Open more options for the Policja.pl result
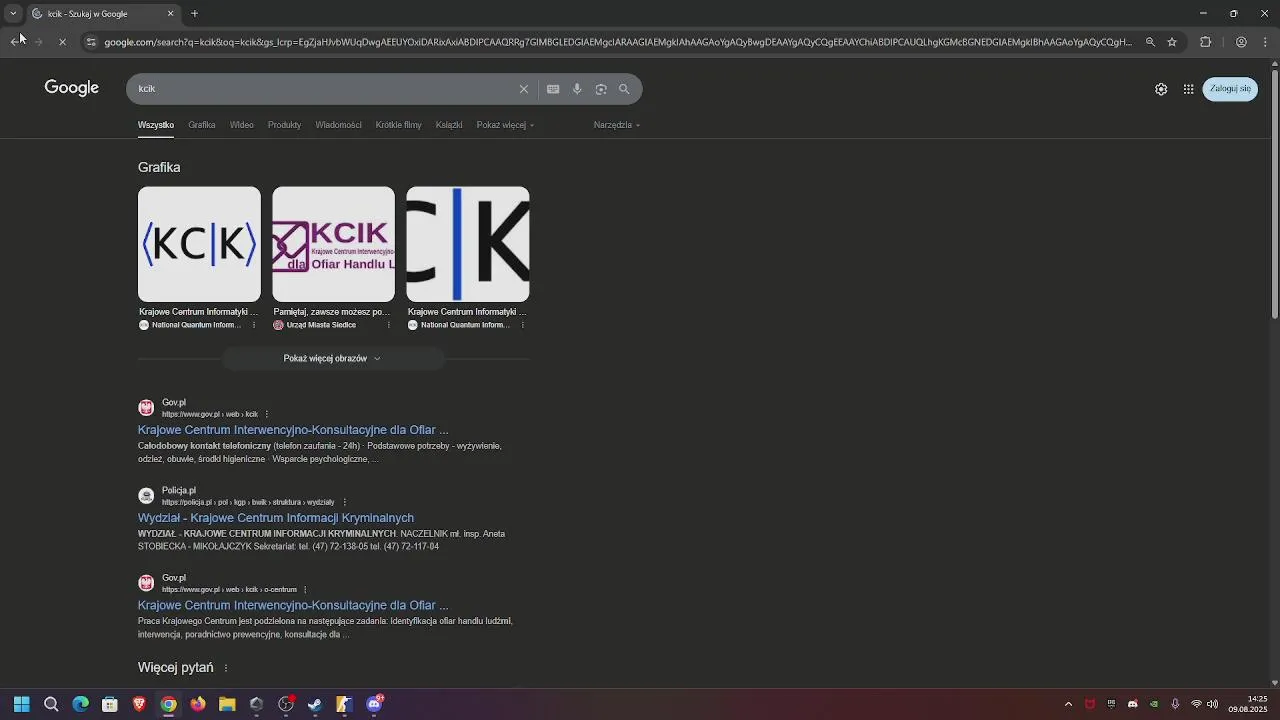 (x=344, y=502)
